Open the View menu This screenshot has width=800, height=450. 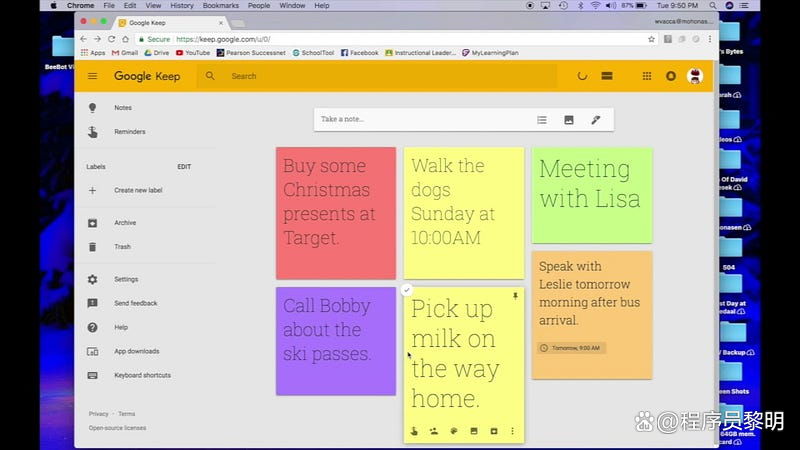[x=153, y=6]
